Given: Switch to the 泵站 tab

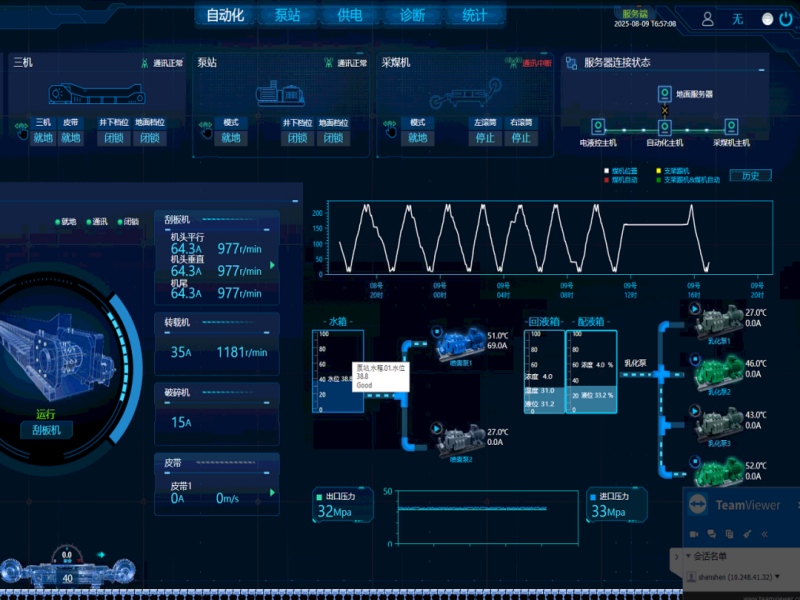Looking at the screenshot, I should coord(287,15).
